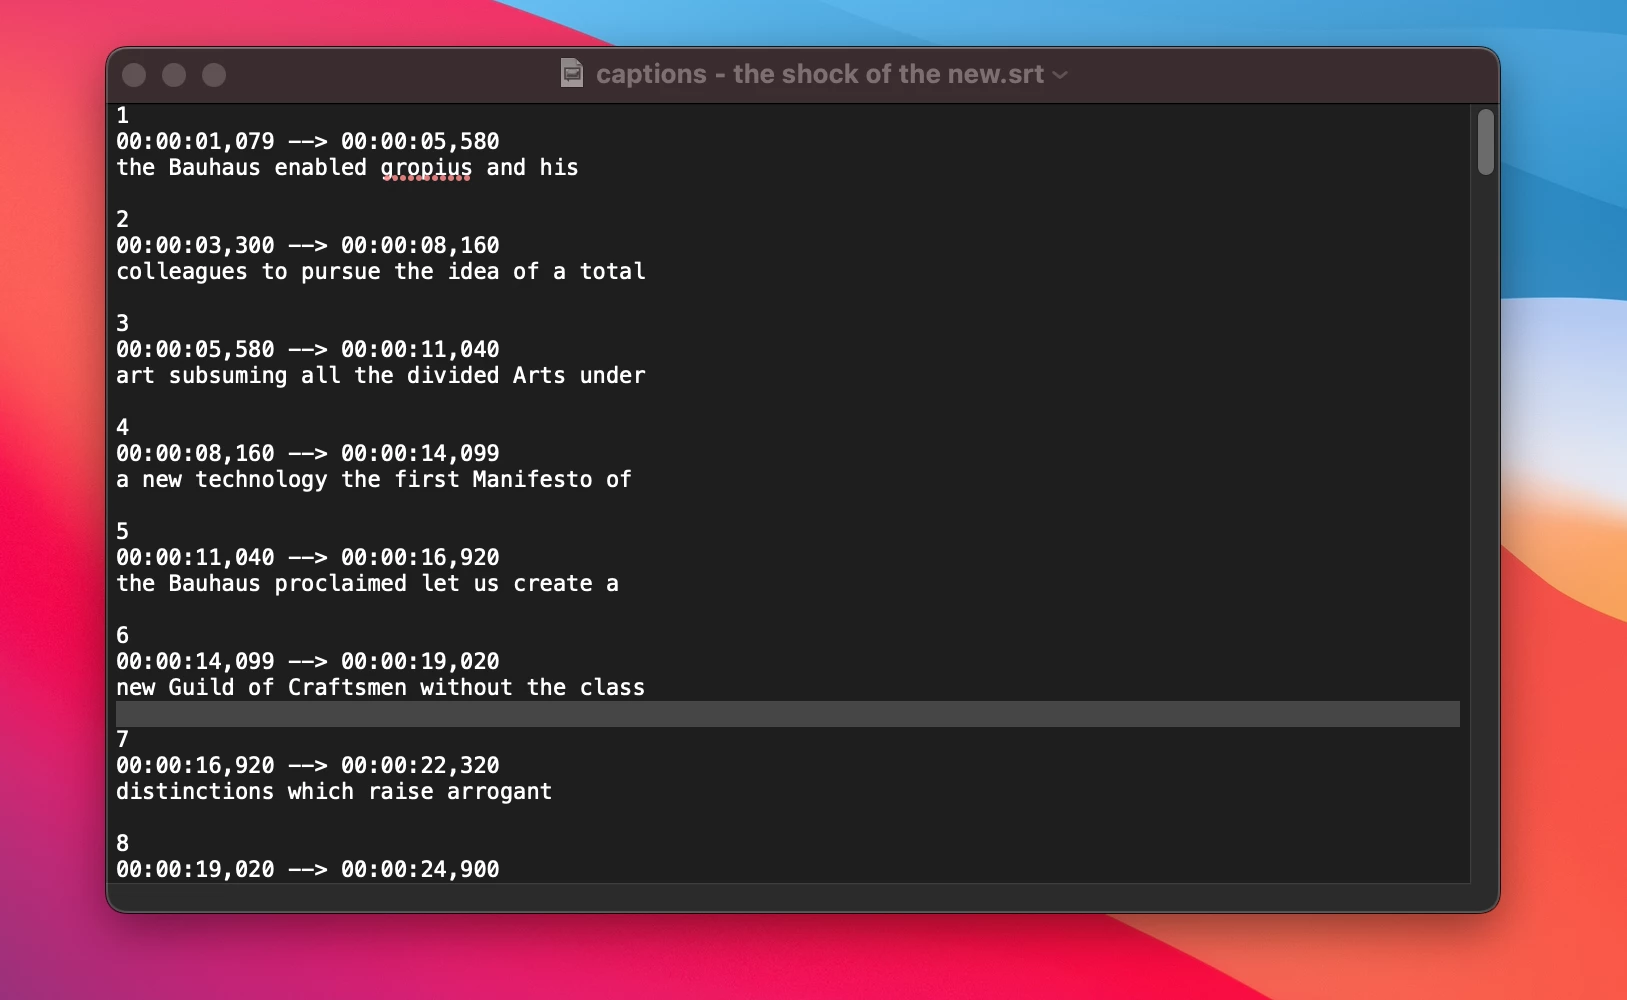Open the title dropdown chevron next to the filename
Image resolution: width=1627 pixels, height=1000 pixels.
[1060, 75]
